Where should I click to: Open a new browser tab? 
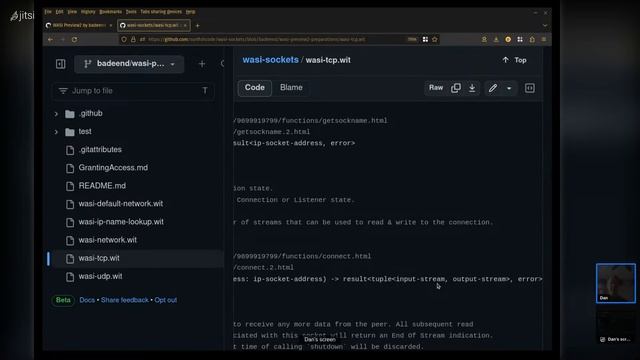(198, 26)
